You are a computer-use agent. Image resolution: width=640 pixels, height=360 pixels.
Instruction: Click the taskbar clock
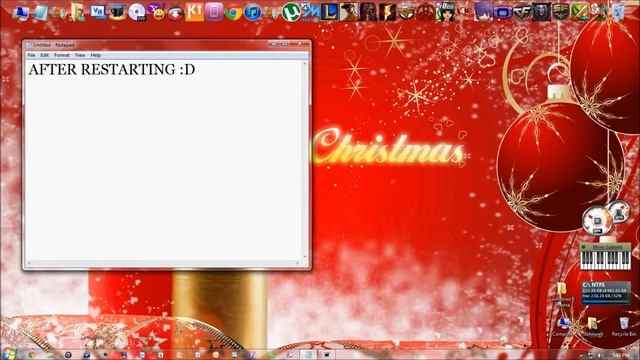(x=622, y=356)
